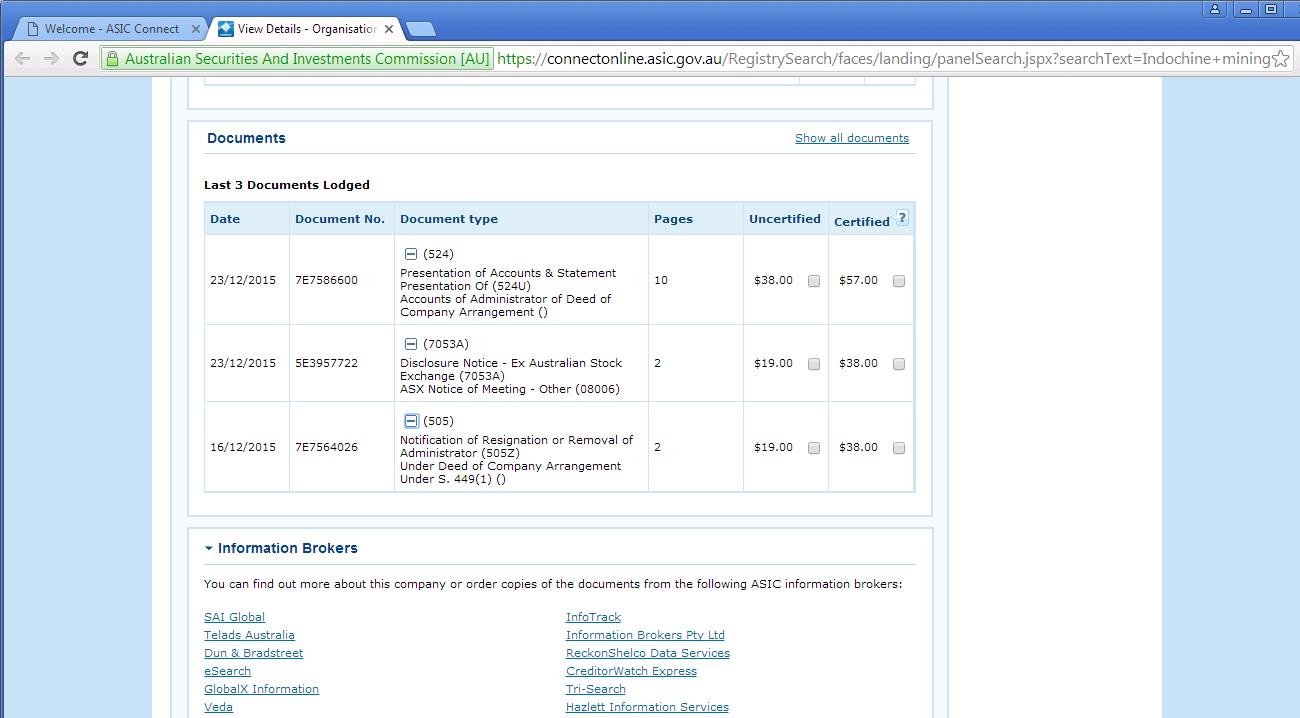Image resolution: width=1300 pixels, height=718 pixels.
Task: Open a new browser tab
Action: tap(421, 29)
